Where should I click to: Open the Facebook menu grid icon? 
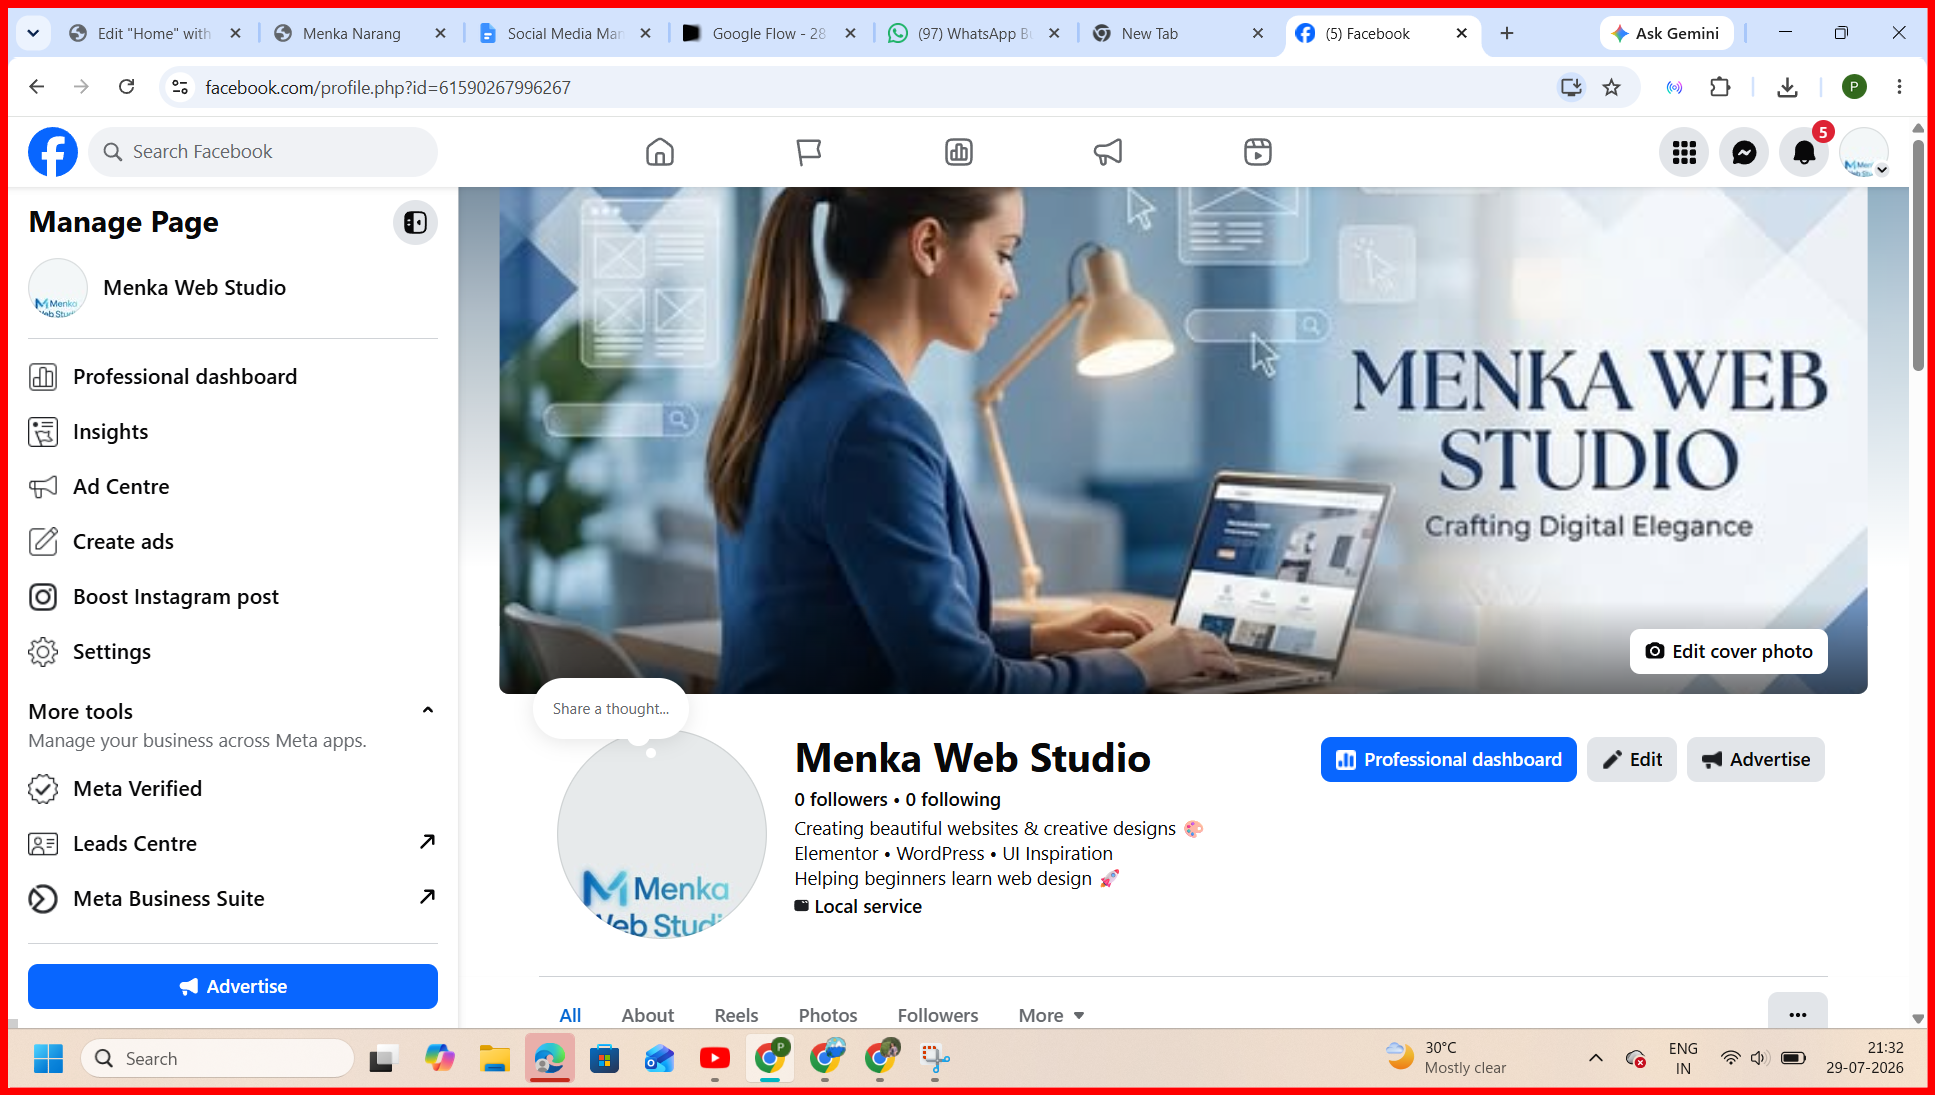coord(1684,152)
